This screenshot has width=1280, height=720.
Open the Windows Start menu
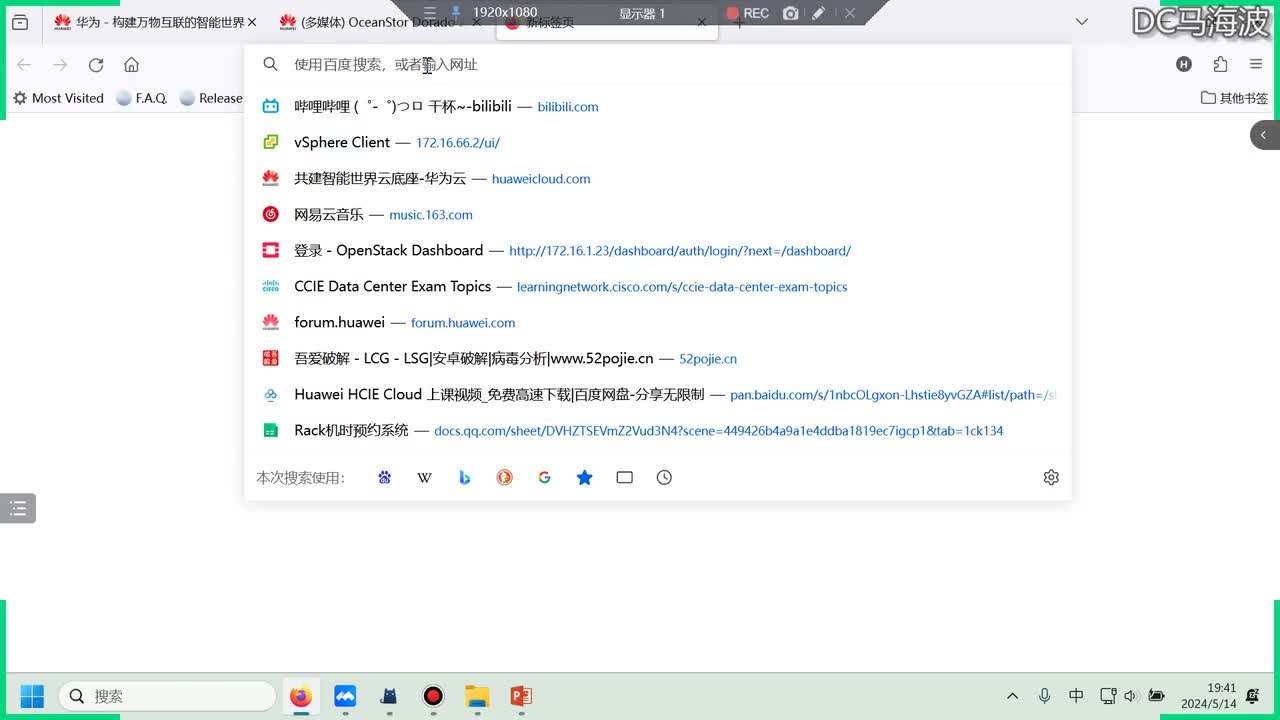tap(32, 696)
